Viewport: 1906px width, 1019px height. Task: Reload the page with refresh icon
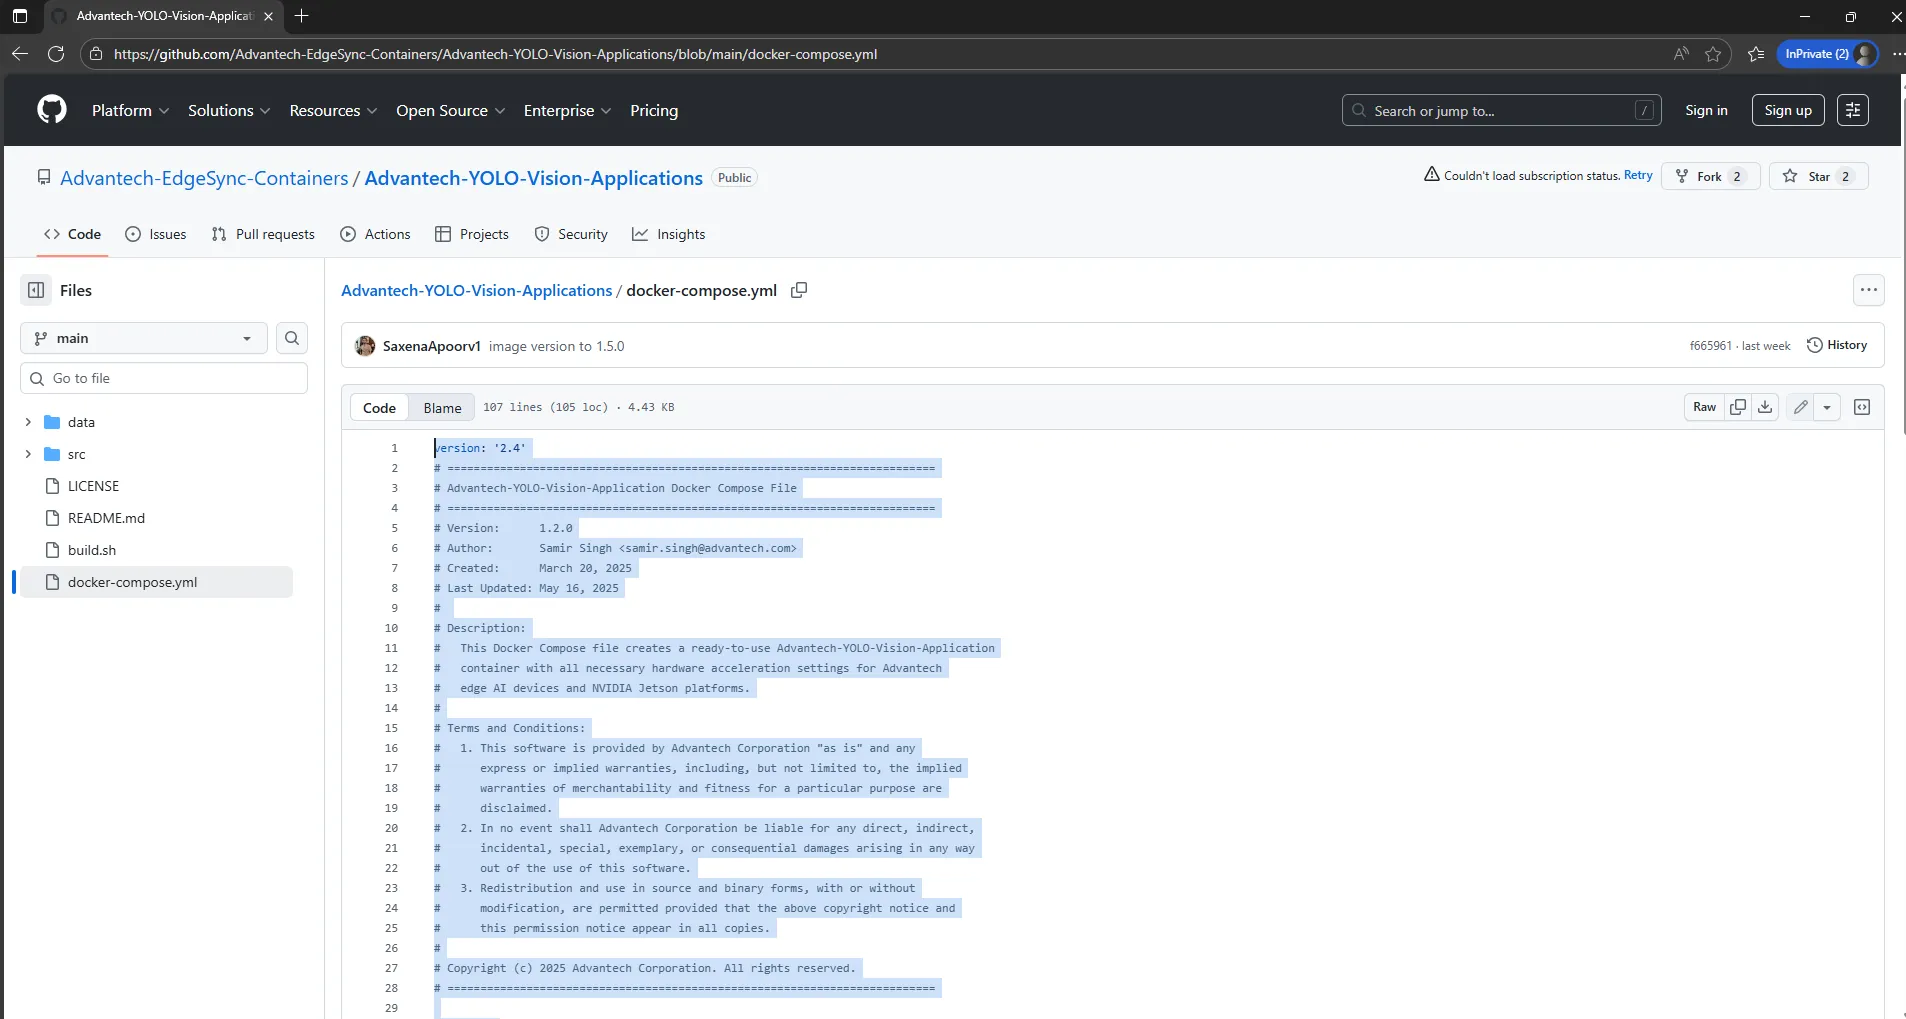tap(56, 54)
